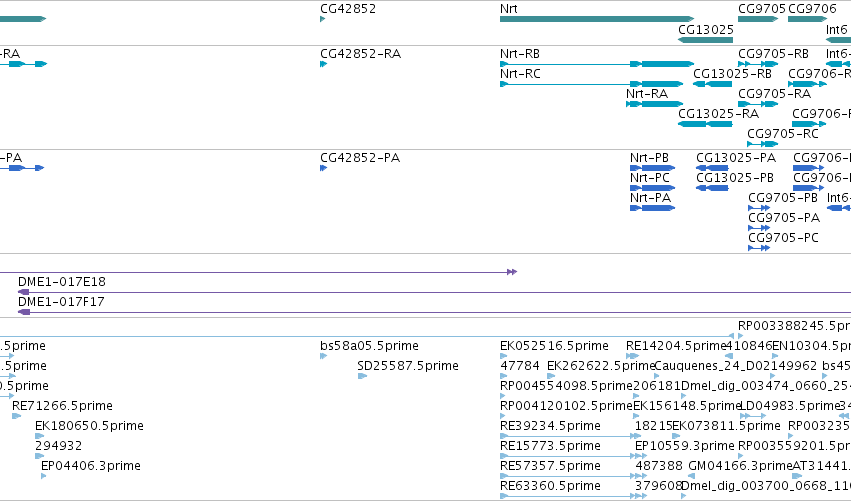
Task: Select the CG13025-PB protein label
Action: [735, 178]
